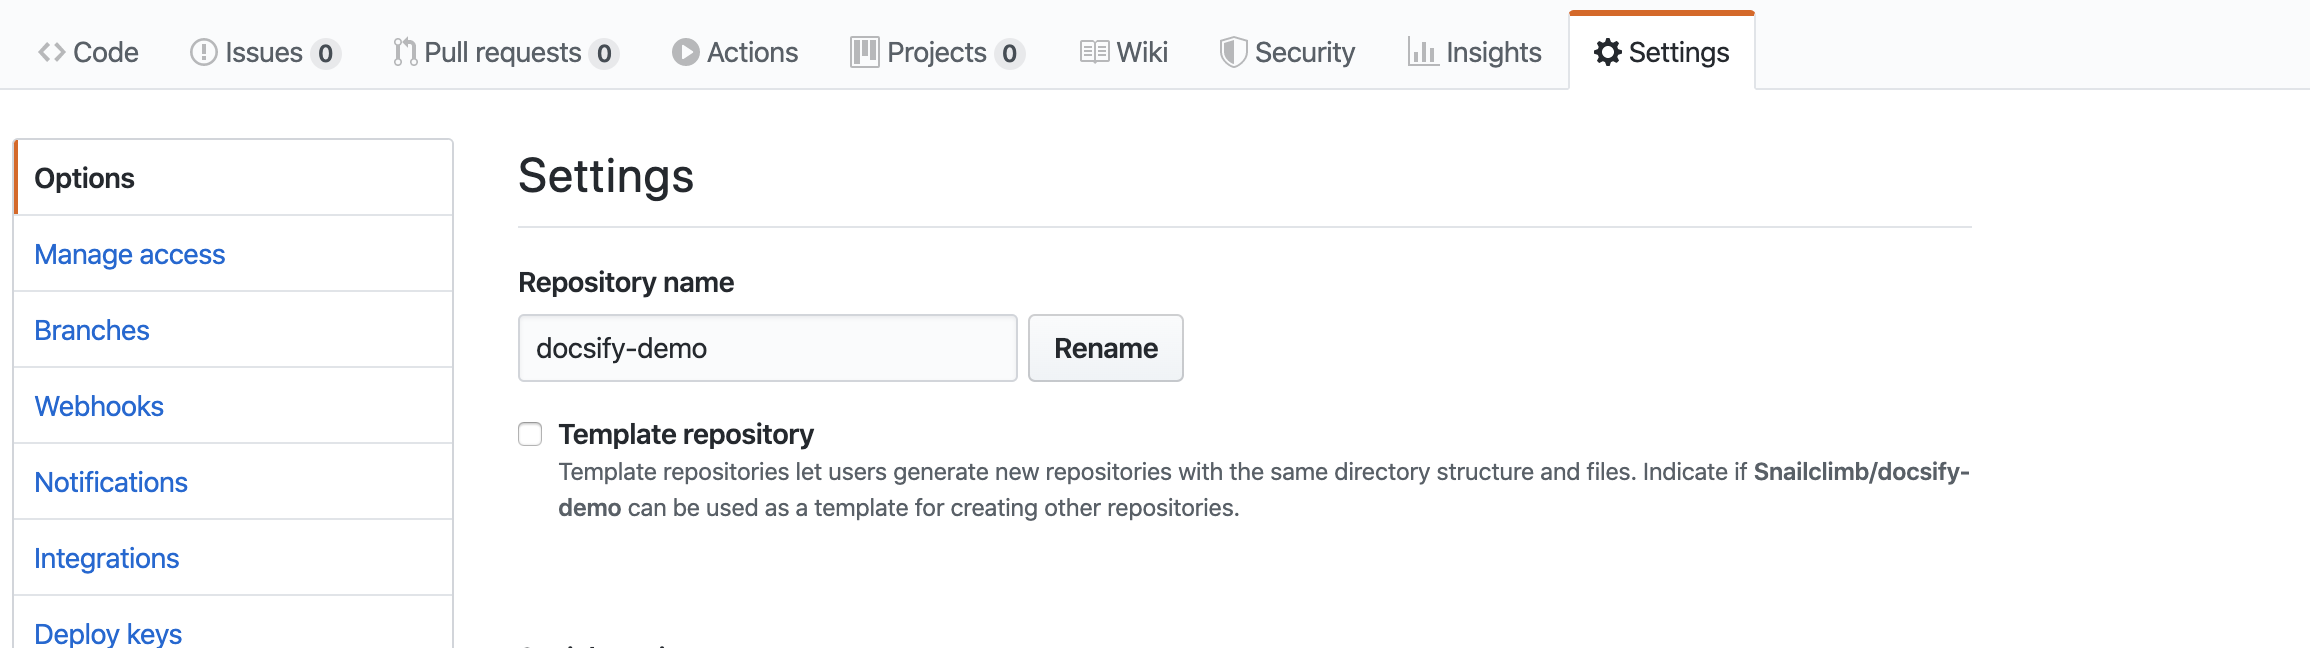Open the Issues tab
This screenshot has width=2310, height=648.
264,52
